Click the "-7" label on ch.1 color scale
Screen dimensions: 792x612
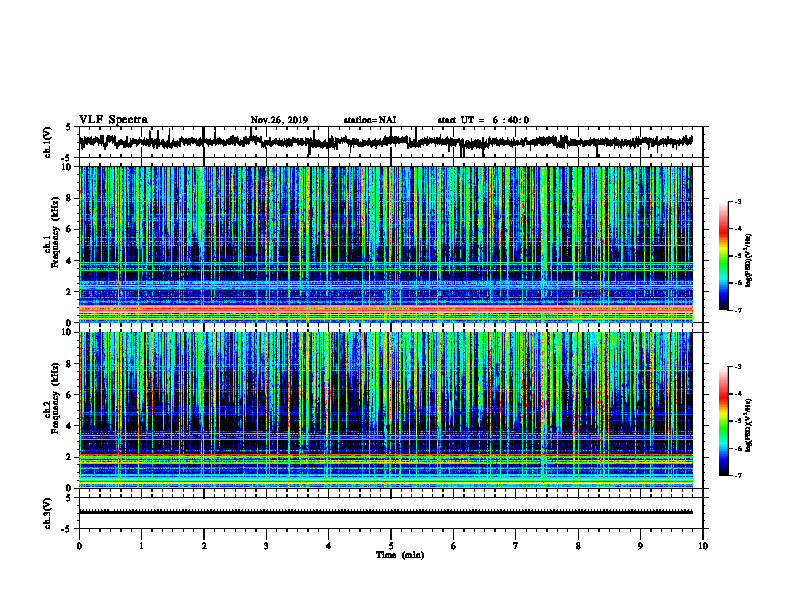(x=737, y=310)
